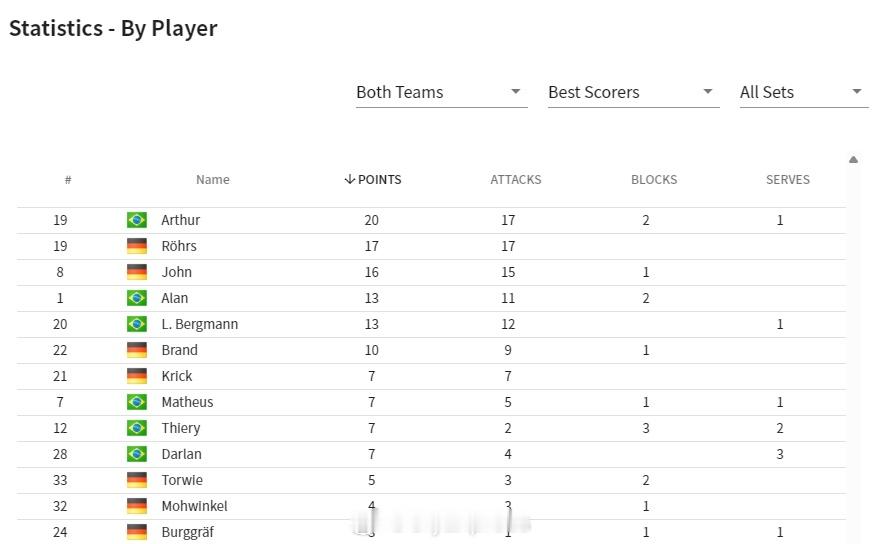Viewport: 884px width, 544px height.
Task: Click the Brazil flag next to Alan
Action: (137, 298)
